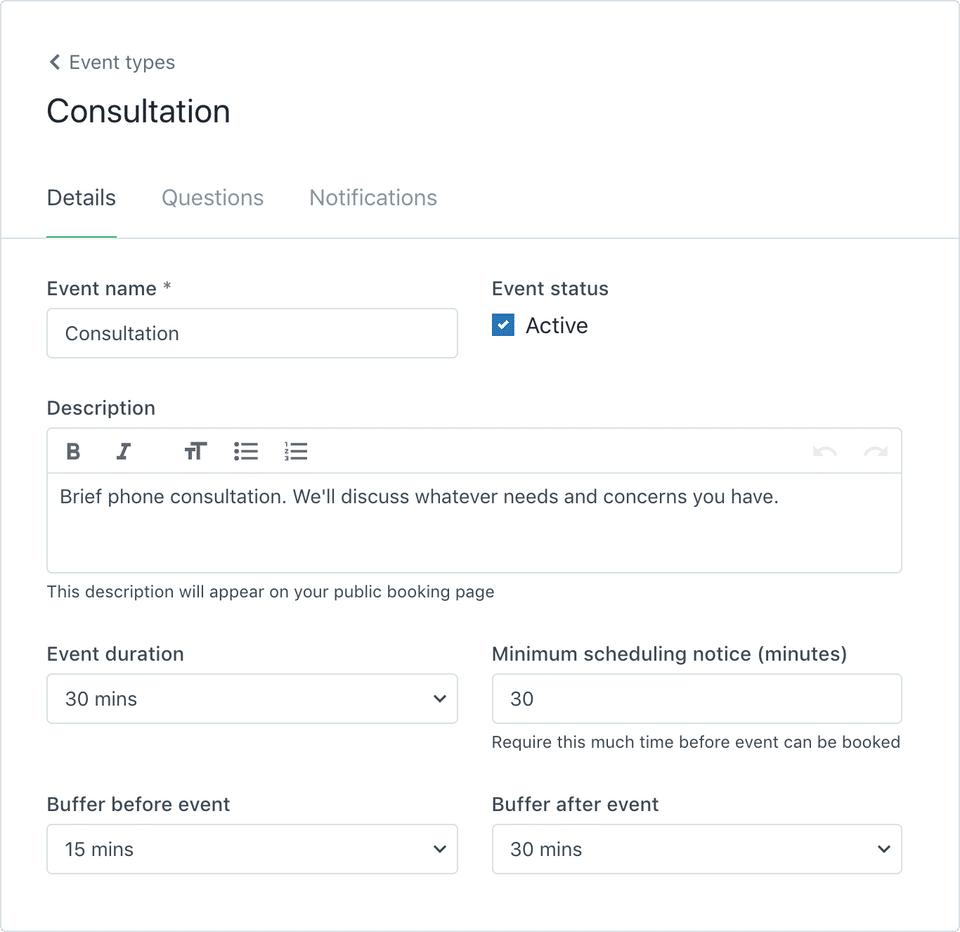Click the Active label text
This screenshot has height=932, width=960.
(557, 325)
